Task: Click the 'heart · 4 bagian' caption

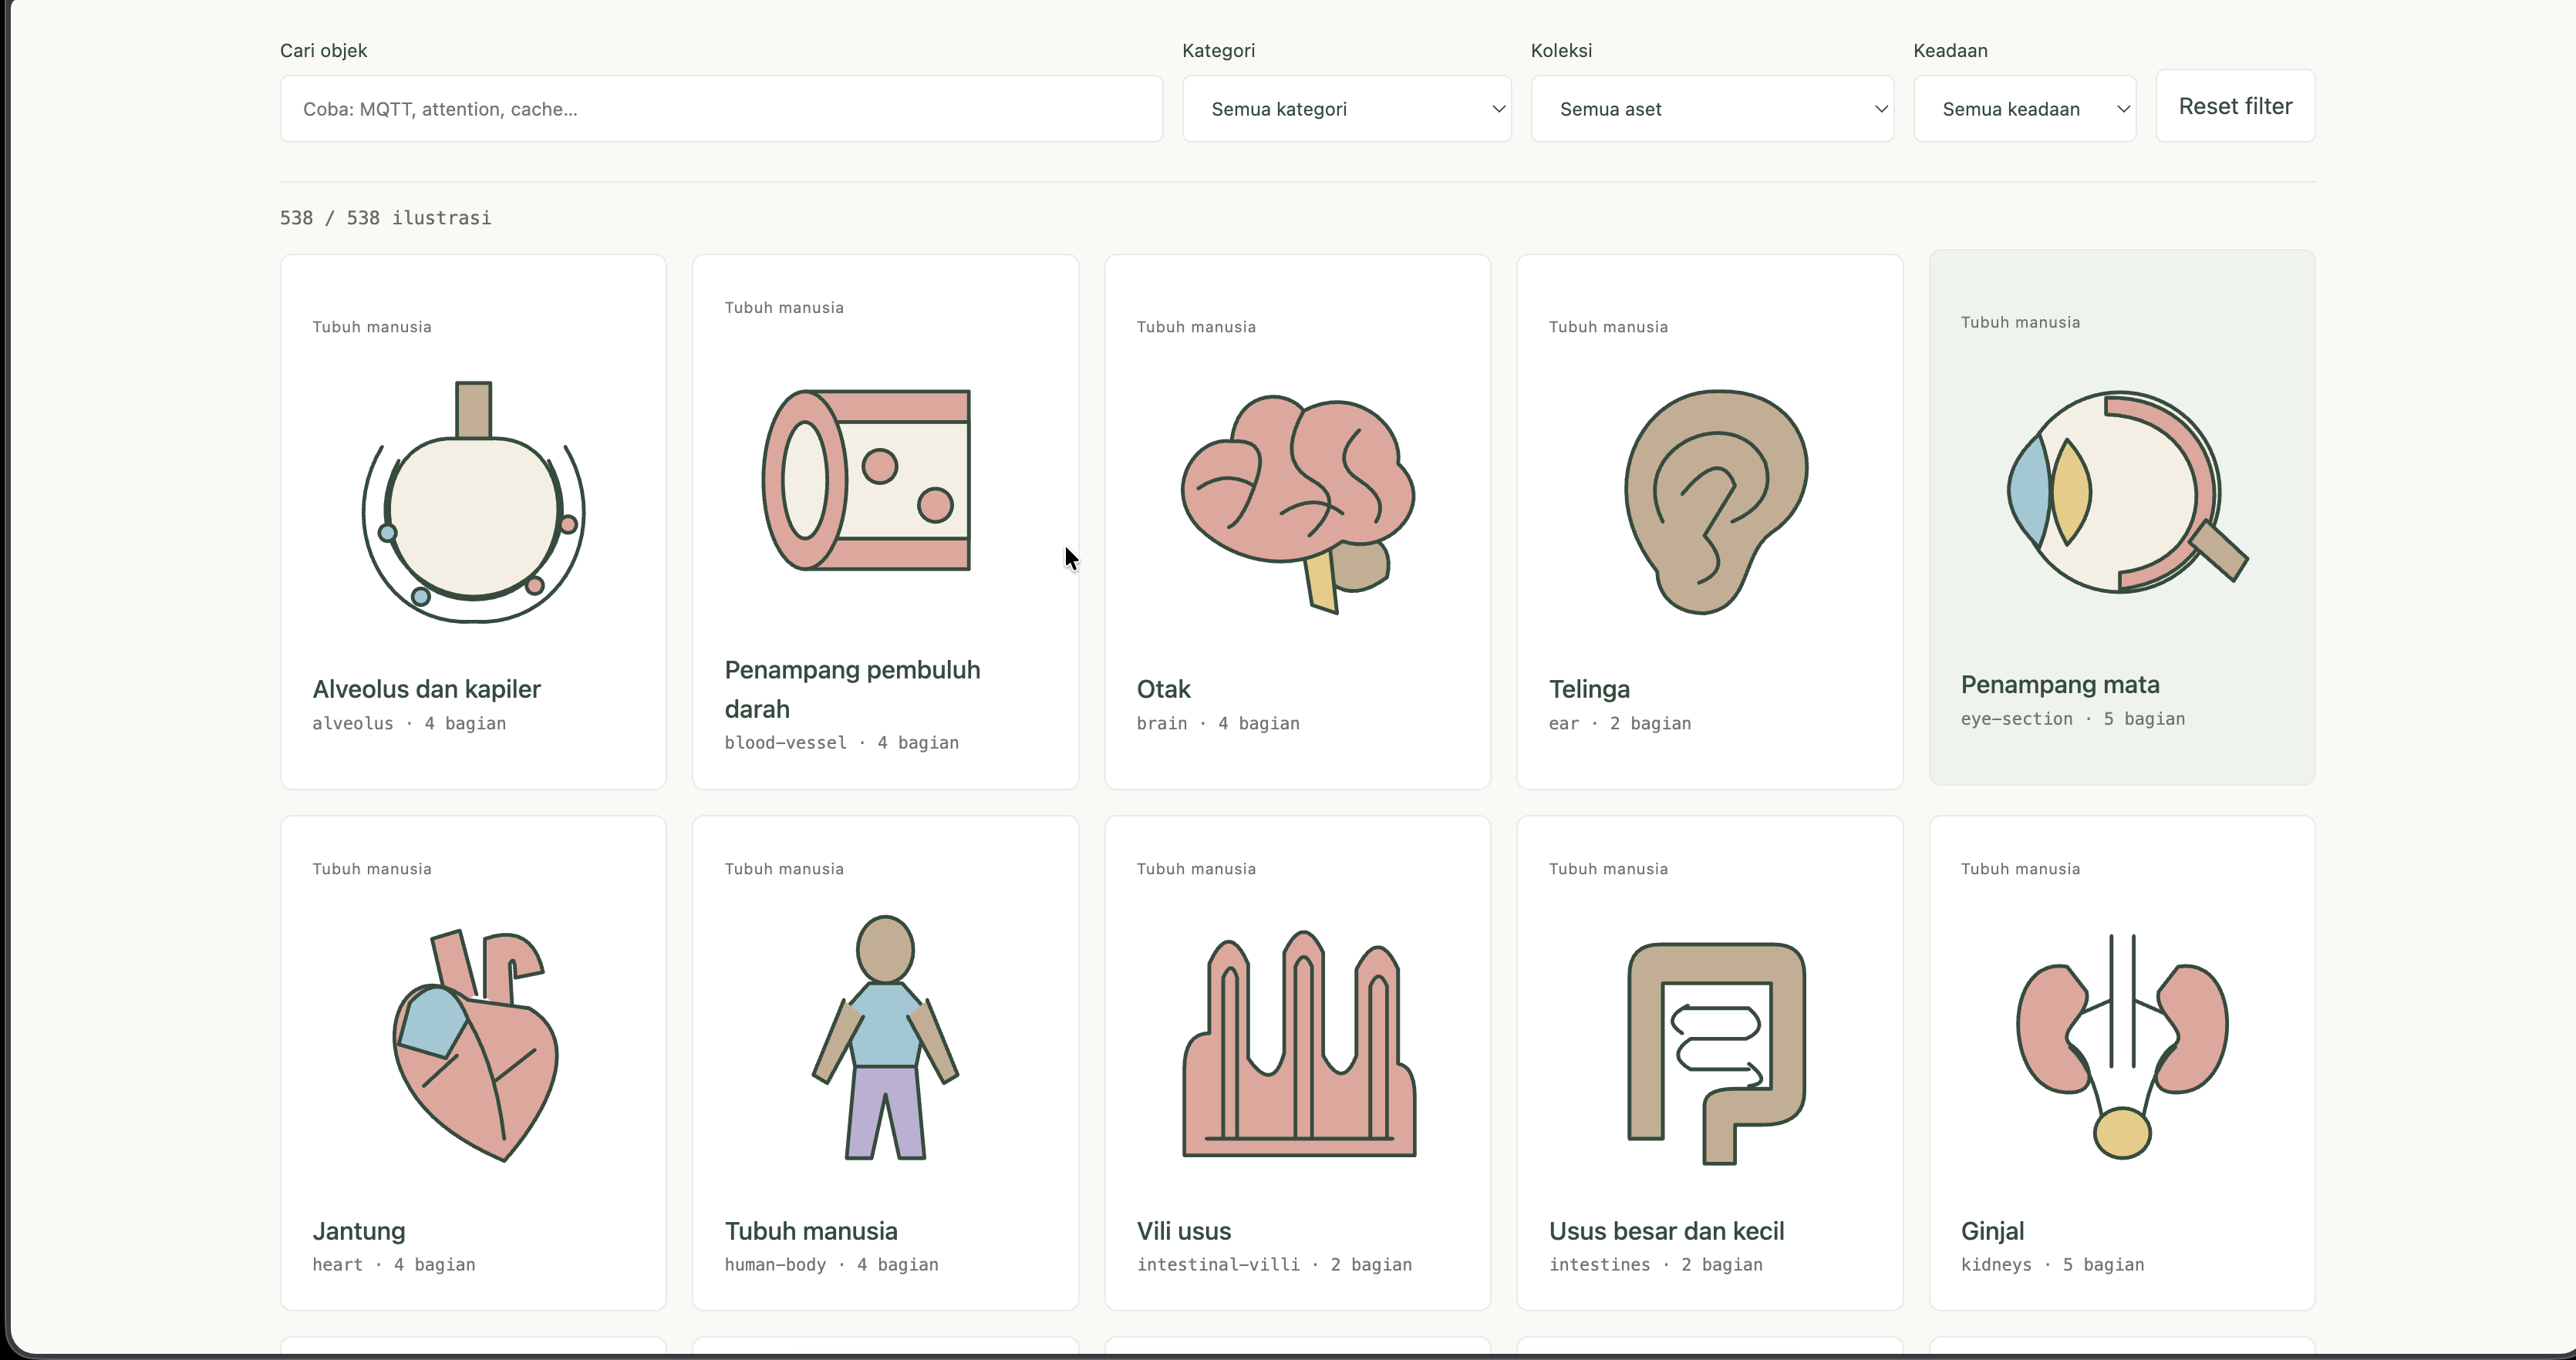Action: tap(393, 1265)
